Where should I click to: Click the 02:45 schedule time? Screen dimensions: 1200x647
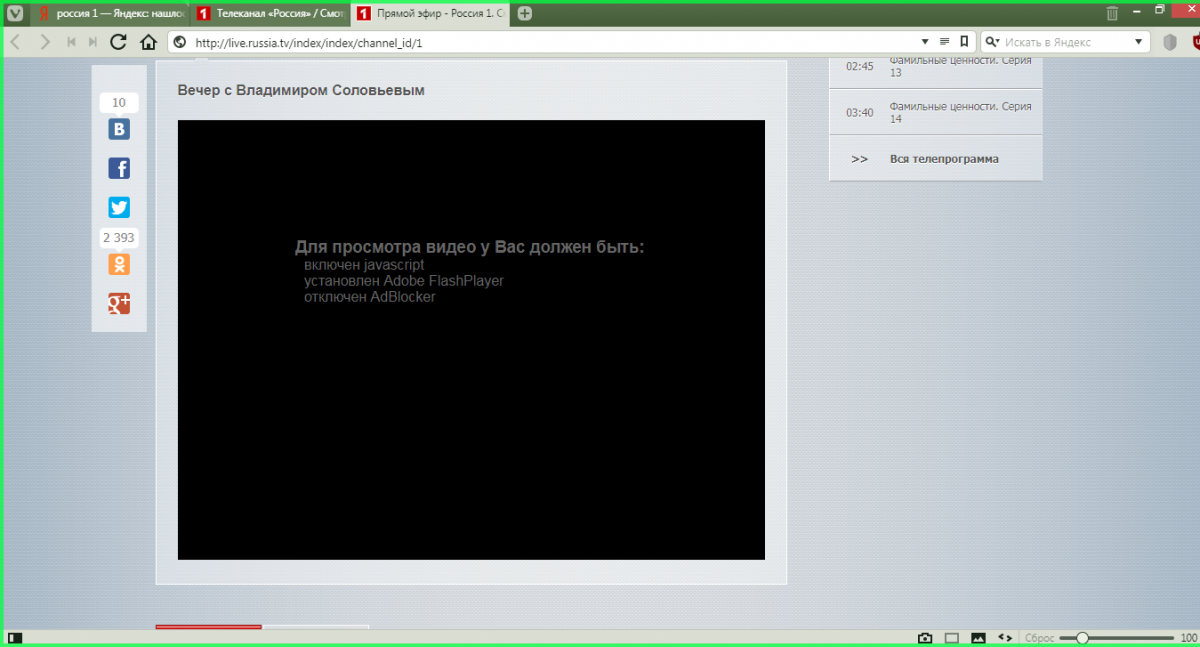(x=859, y=67)
